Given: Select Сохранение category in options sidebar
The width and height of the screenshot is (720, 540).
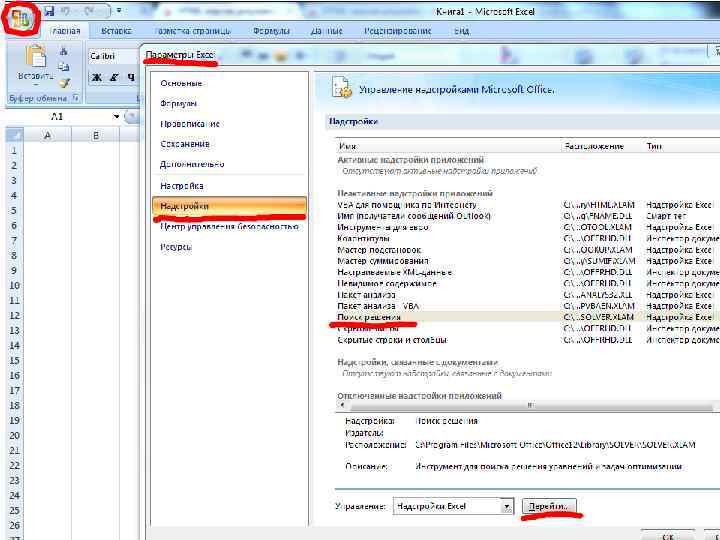Looking at the screenshot, I should click(229, 144).
